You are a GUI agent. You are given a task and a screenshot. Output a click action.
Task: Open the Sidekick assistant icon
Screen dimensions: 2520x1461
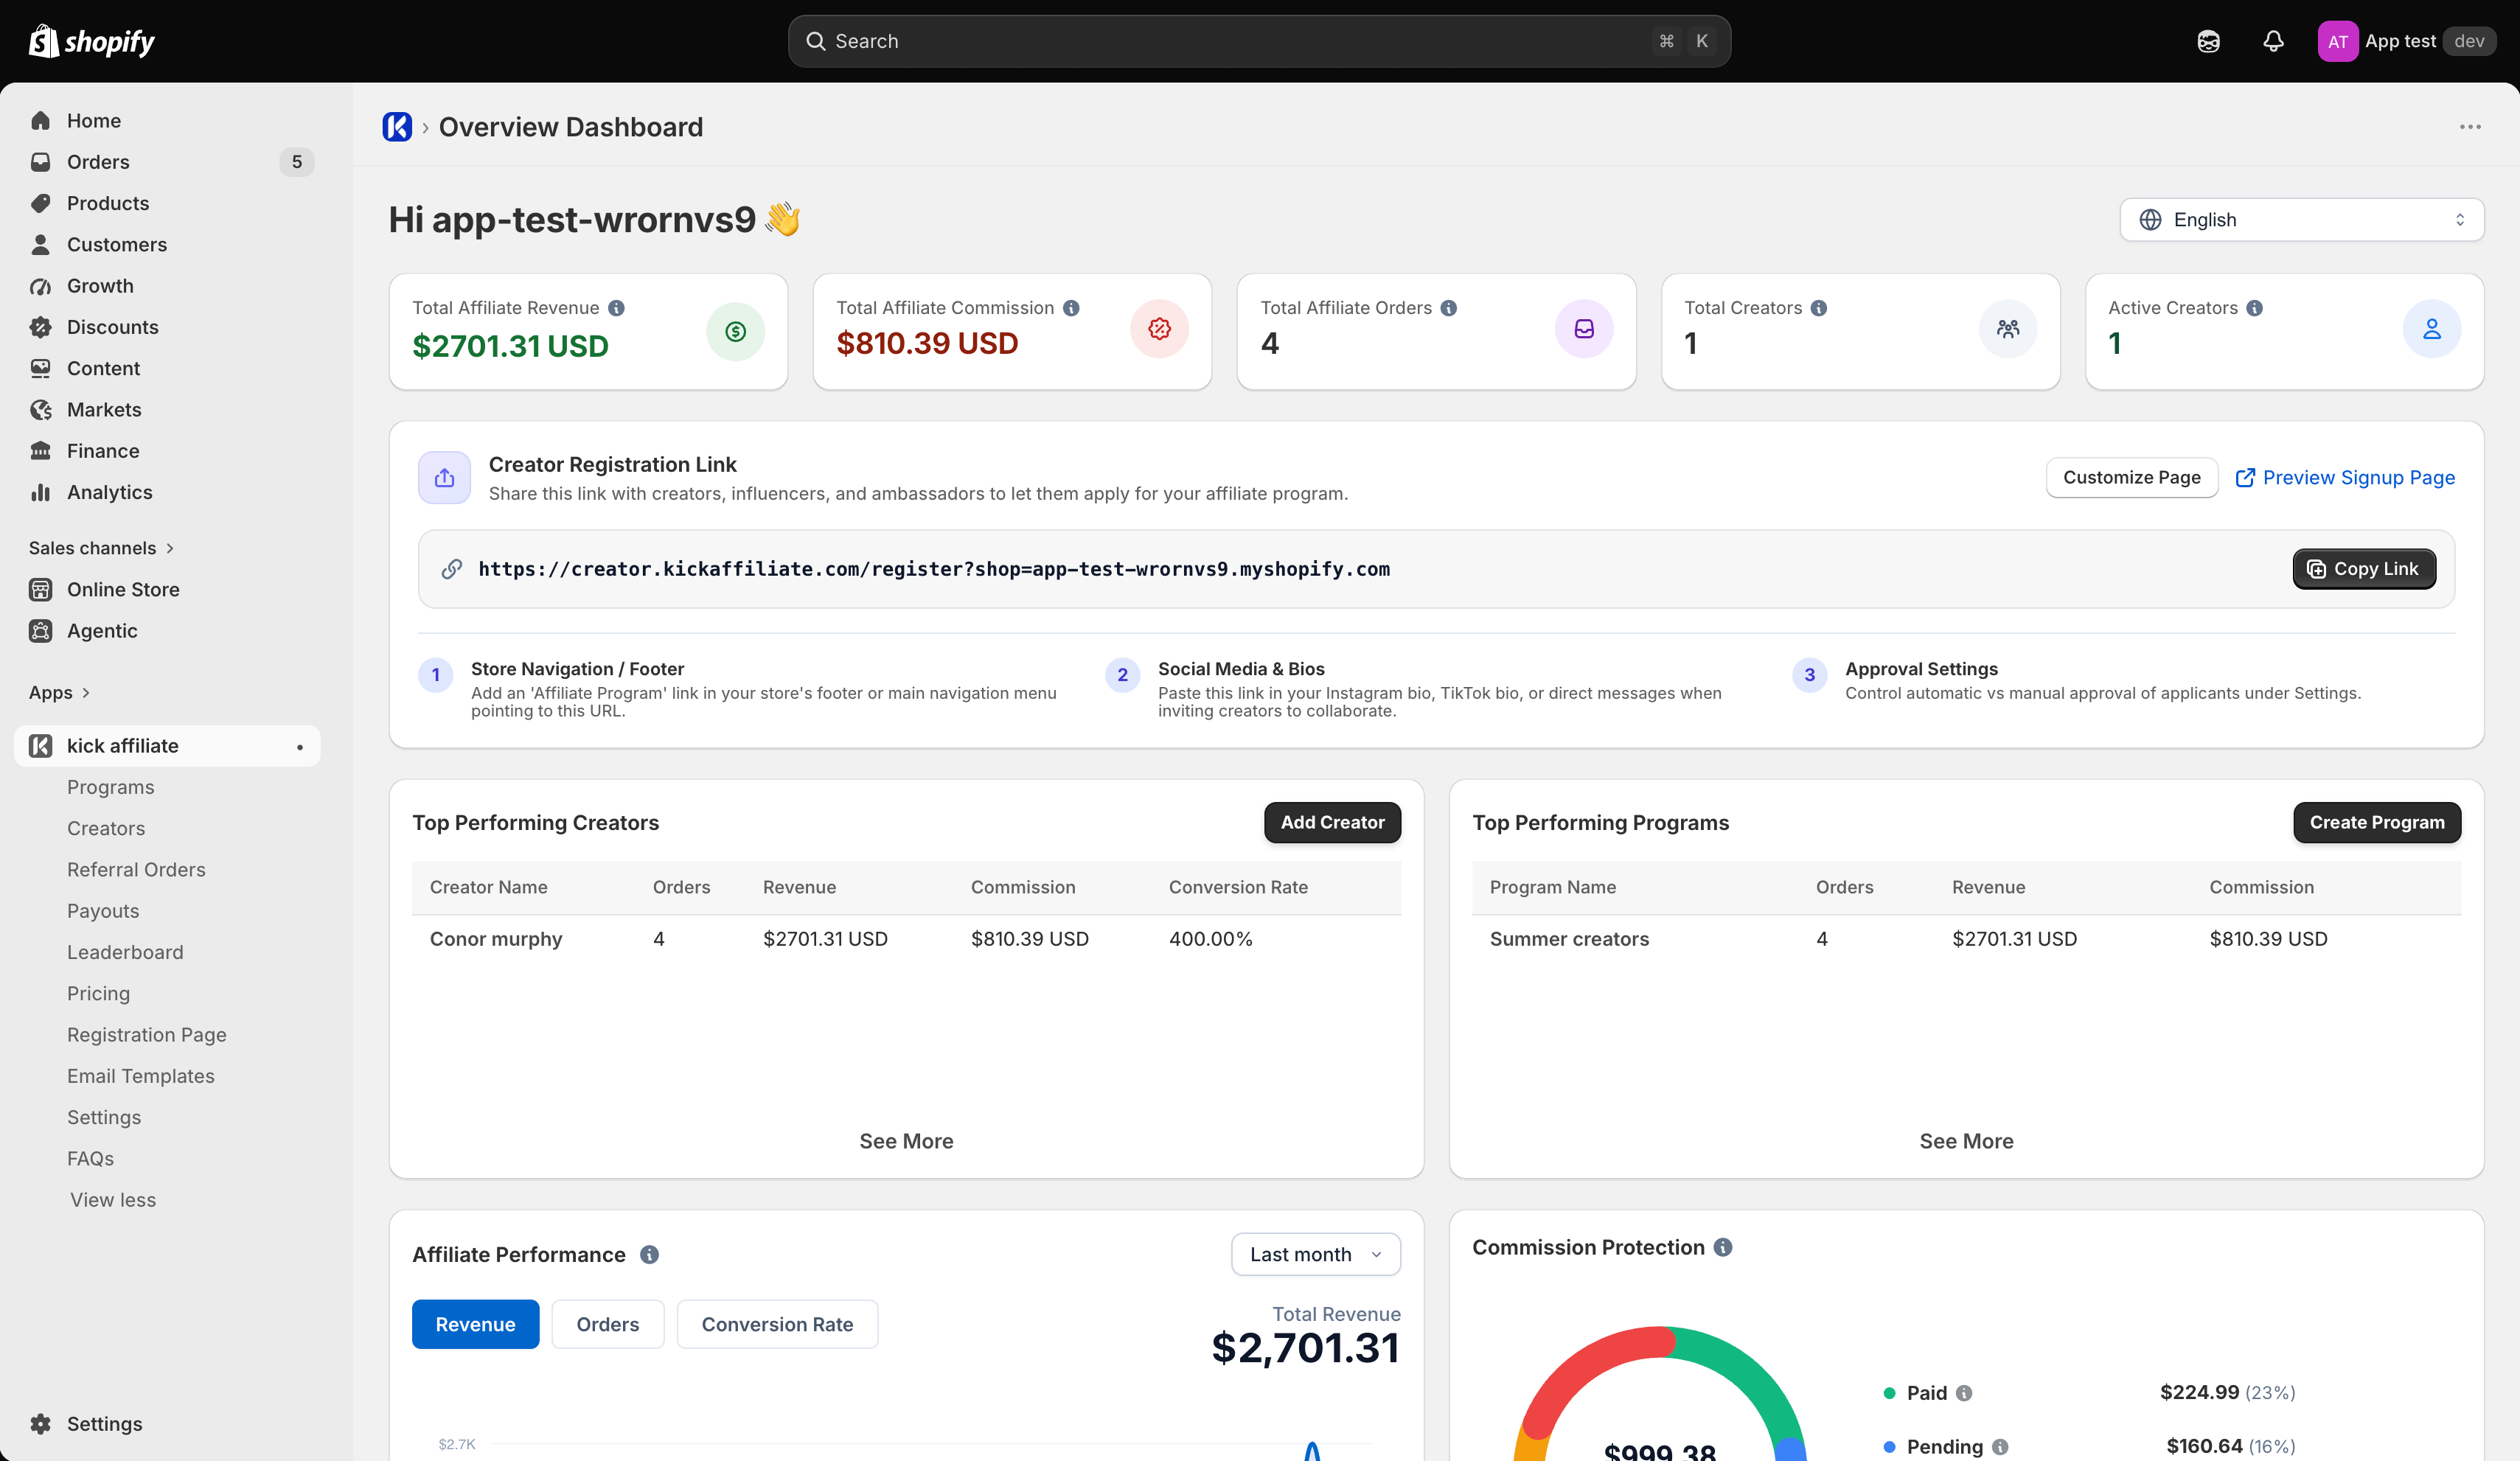pos(2208,41)
